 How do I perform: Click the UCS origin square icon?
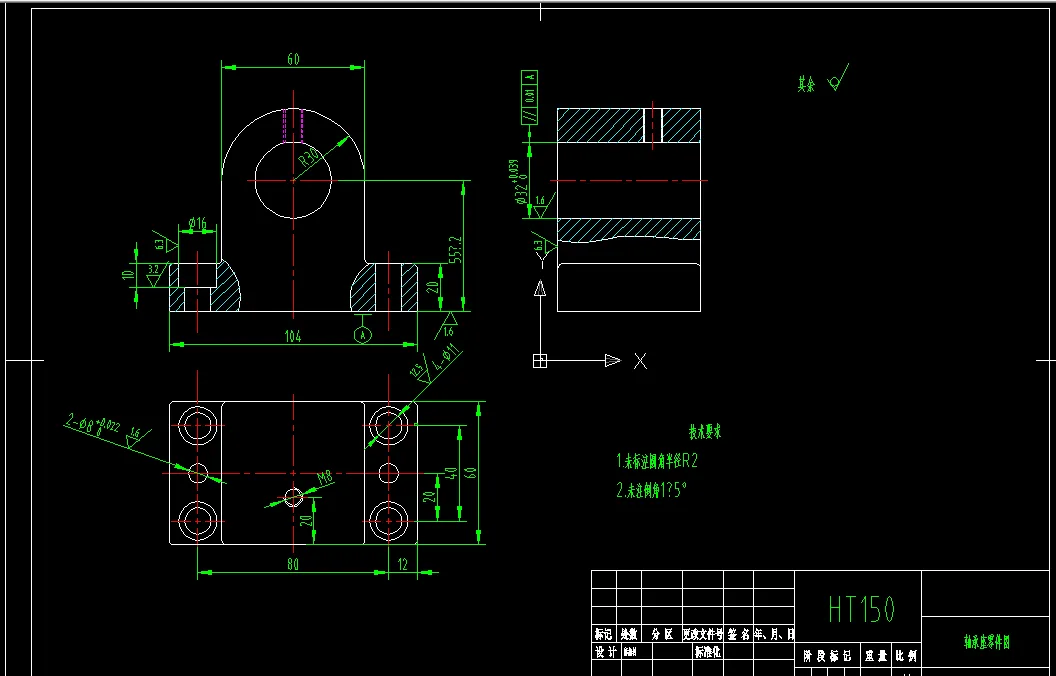539,361
